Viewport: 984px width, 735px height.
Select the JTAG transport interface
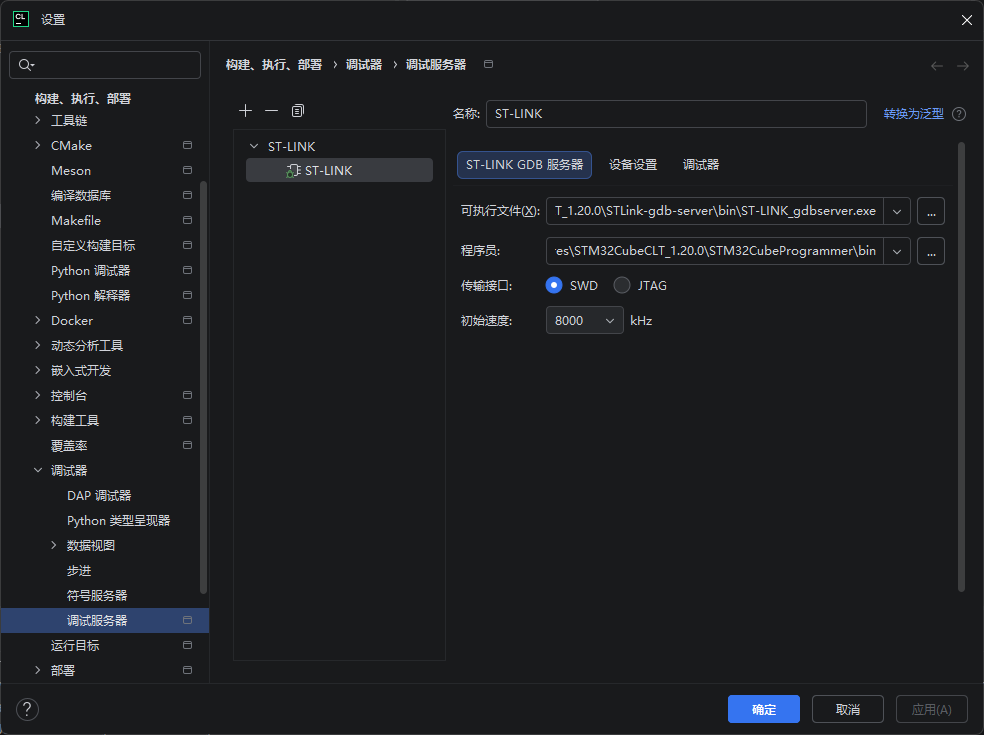click(622, 285)
